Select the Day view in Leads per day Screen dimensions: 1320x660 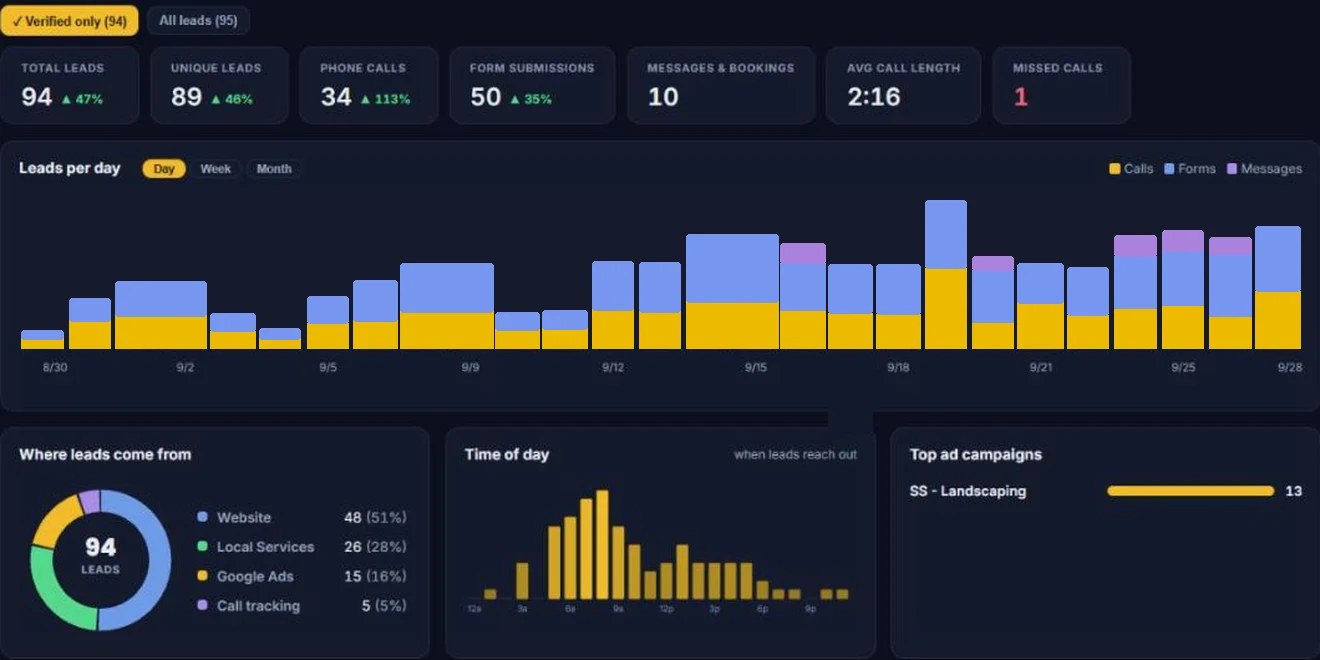click(x=164, y=169)
